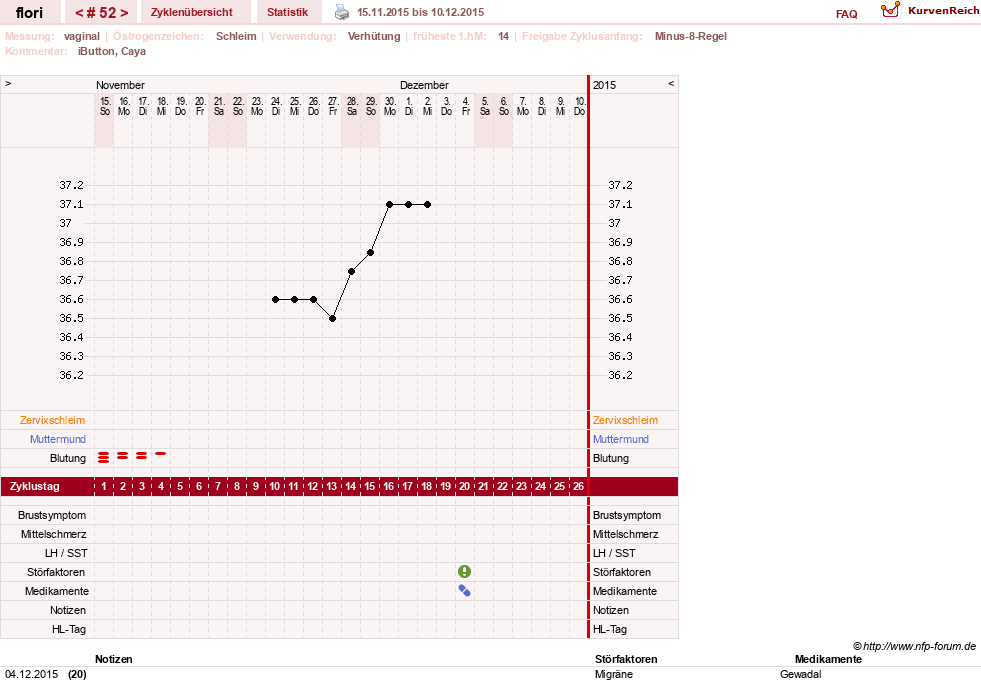The width and height of the screenshot is (981, 698).
Task: Click the Verhütung usage value
Action: 374,36
